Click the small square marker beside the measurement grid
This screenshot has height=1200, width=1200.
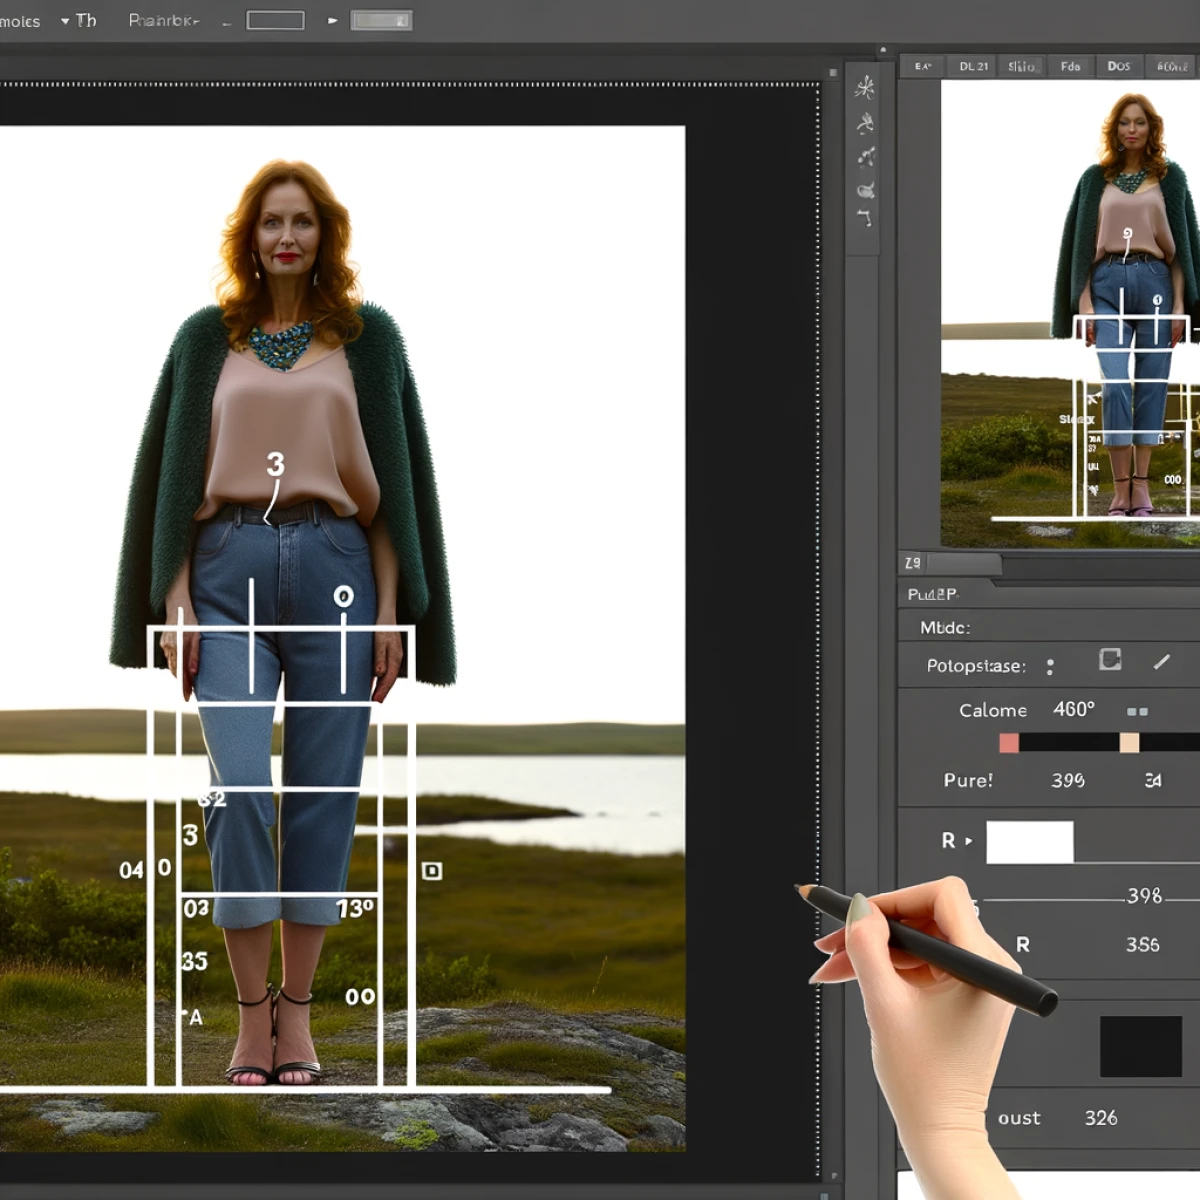pos(431,871)
